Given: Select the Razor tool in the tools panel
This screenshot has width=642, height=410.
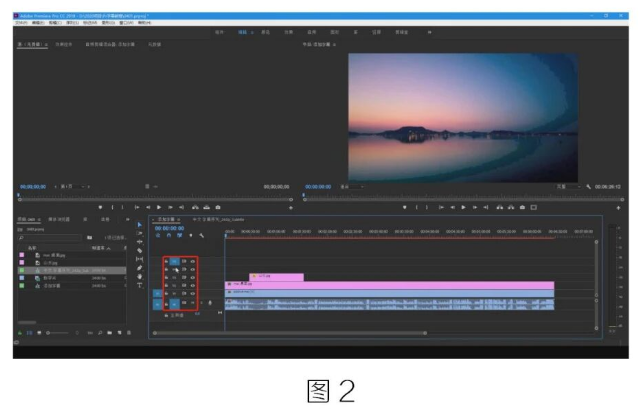Looking at the screenshot, I should (140, 251).
